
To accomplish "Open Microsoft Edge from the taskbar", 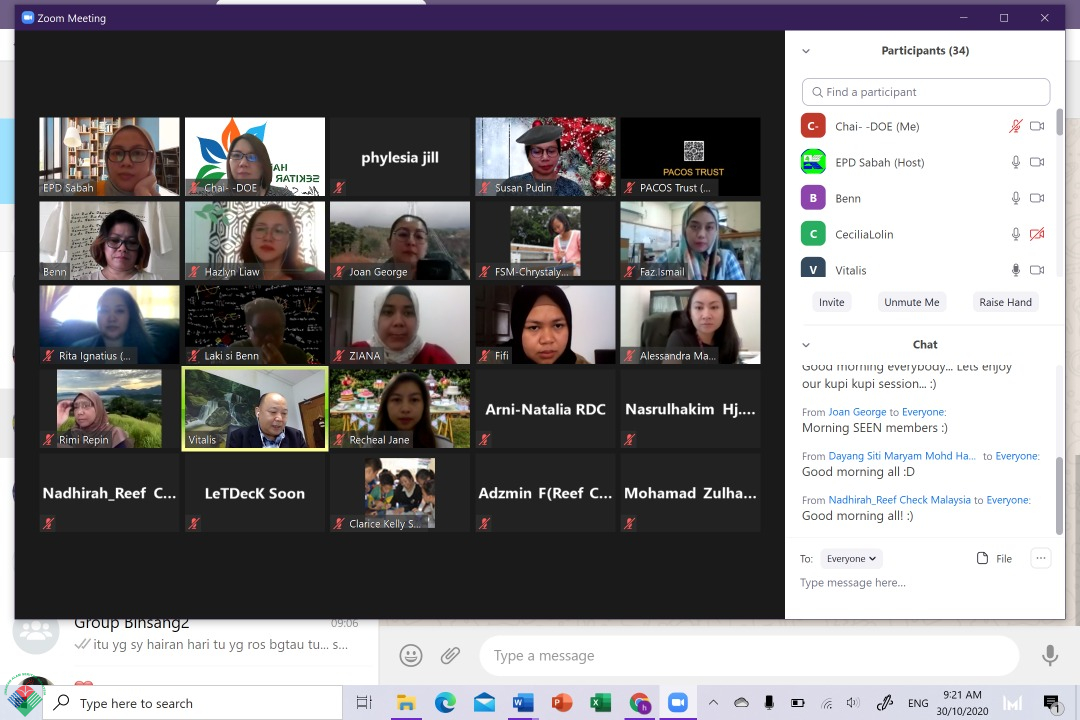I will point(445,703).
